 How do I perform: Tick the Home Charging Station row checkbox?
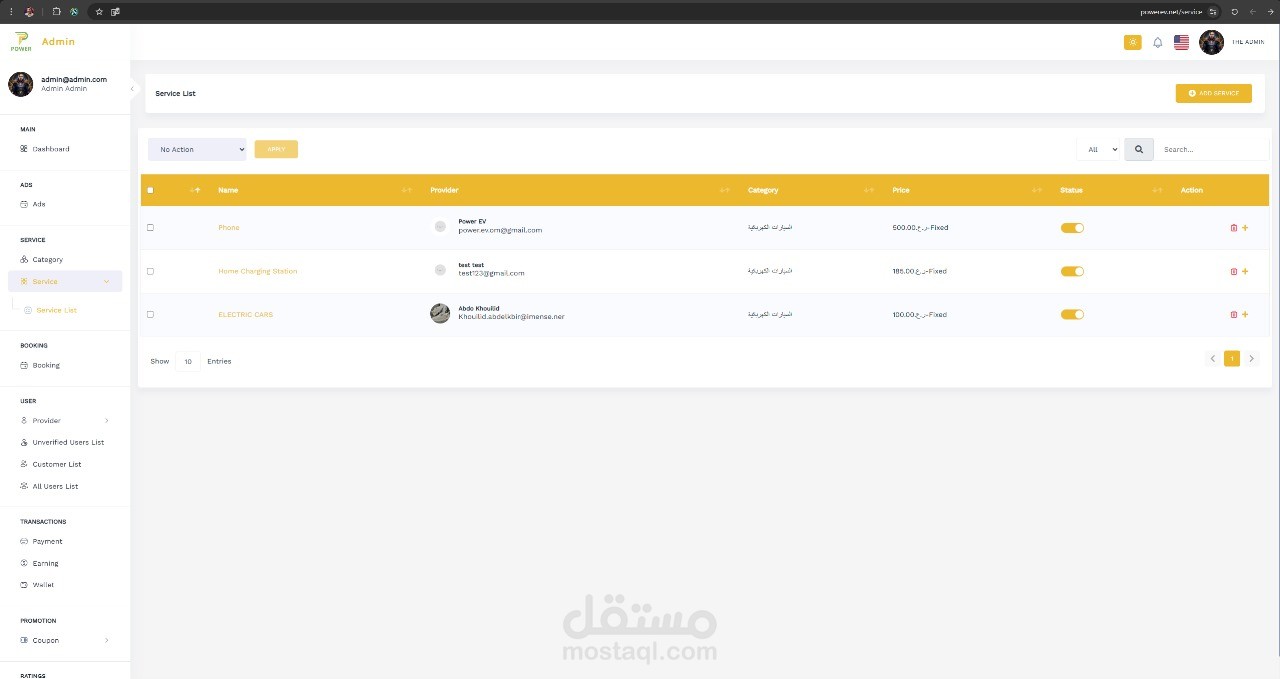150,271
